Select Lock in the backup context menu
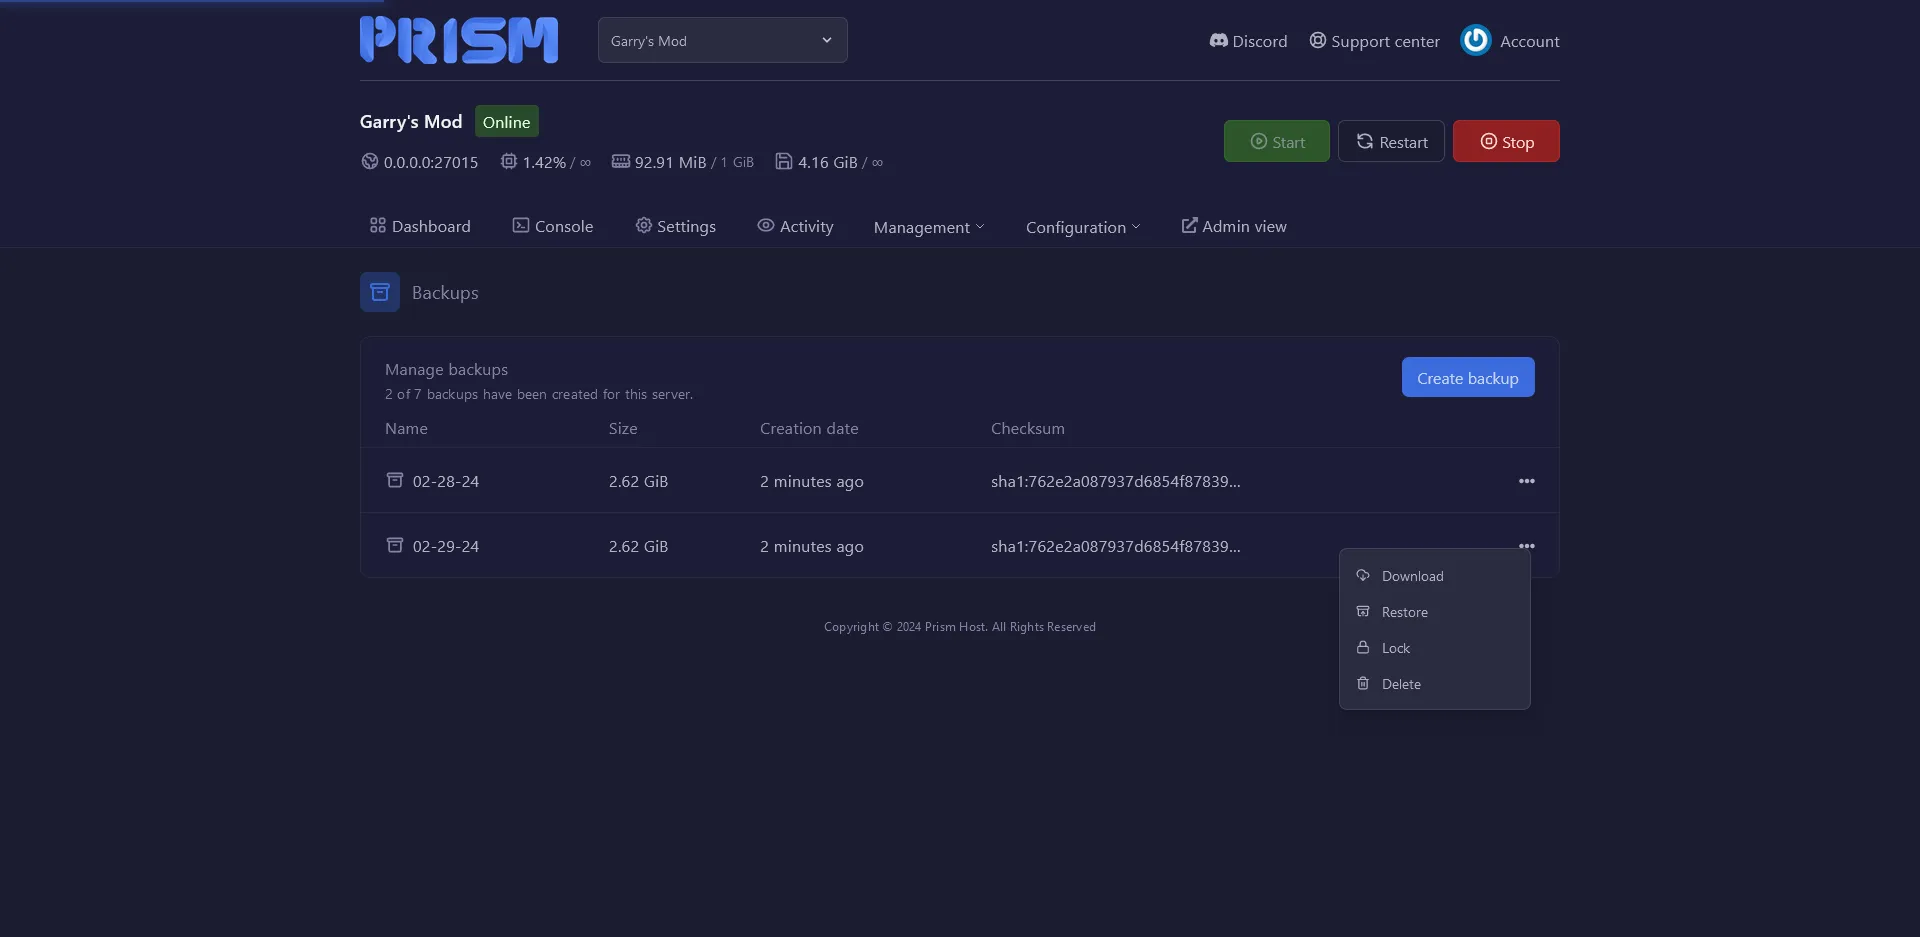 1395,648
